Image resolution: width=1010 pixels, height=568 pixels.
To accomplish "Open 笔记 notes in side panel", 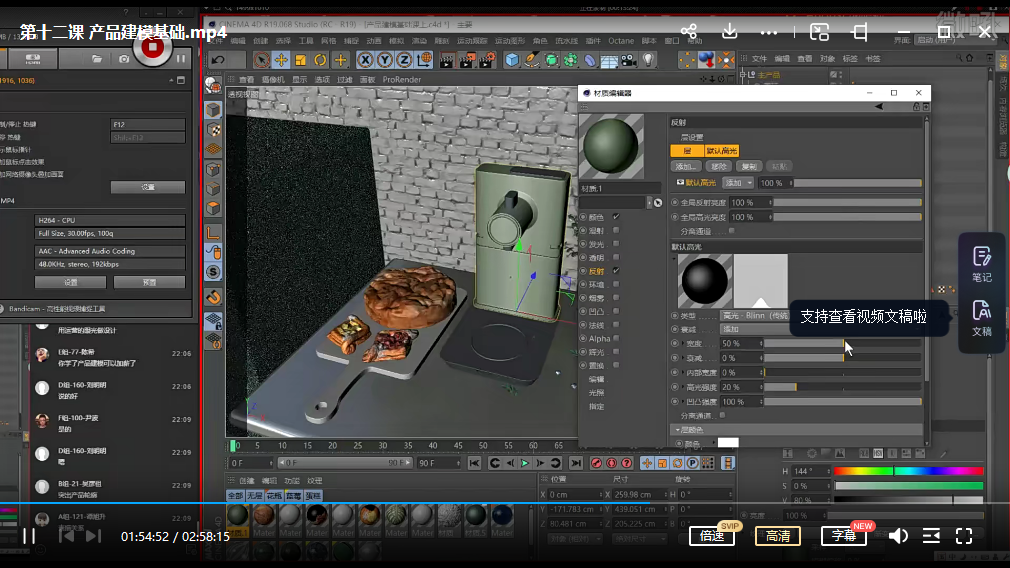I will [982, 265].
